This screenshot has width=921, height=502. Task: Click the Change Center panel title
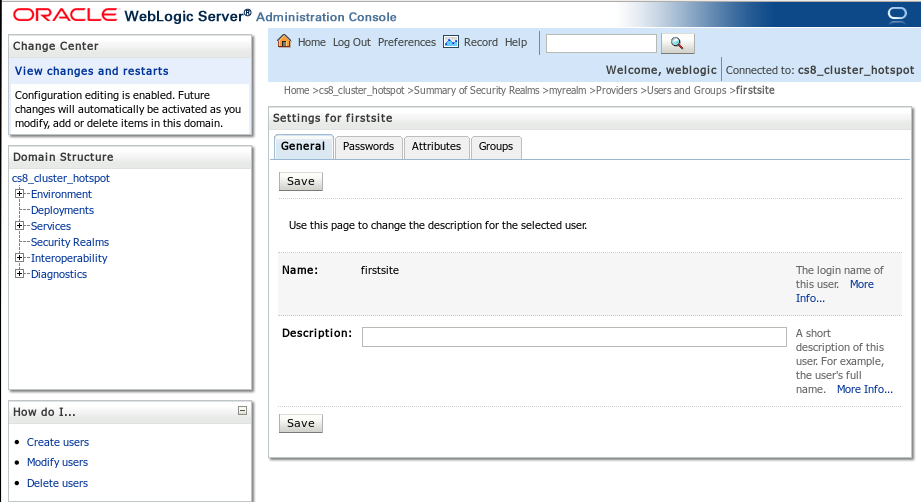56,46
